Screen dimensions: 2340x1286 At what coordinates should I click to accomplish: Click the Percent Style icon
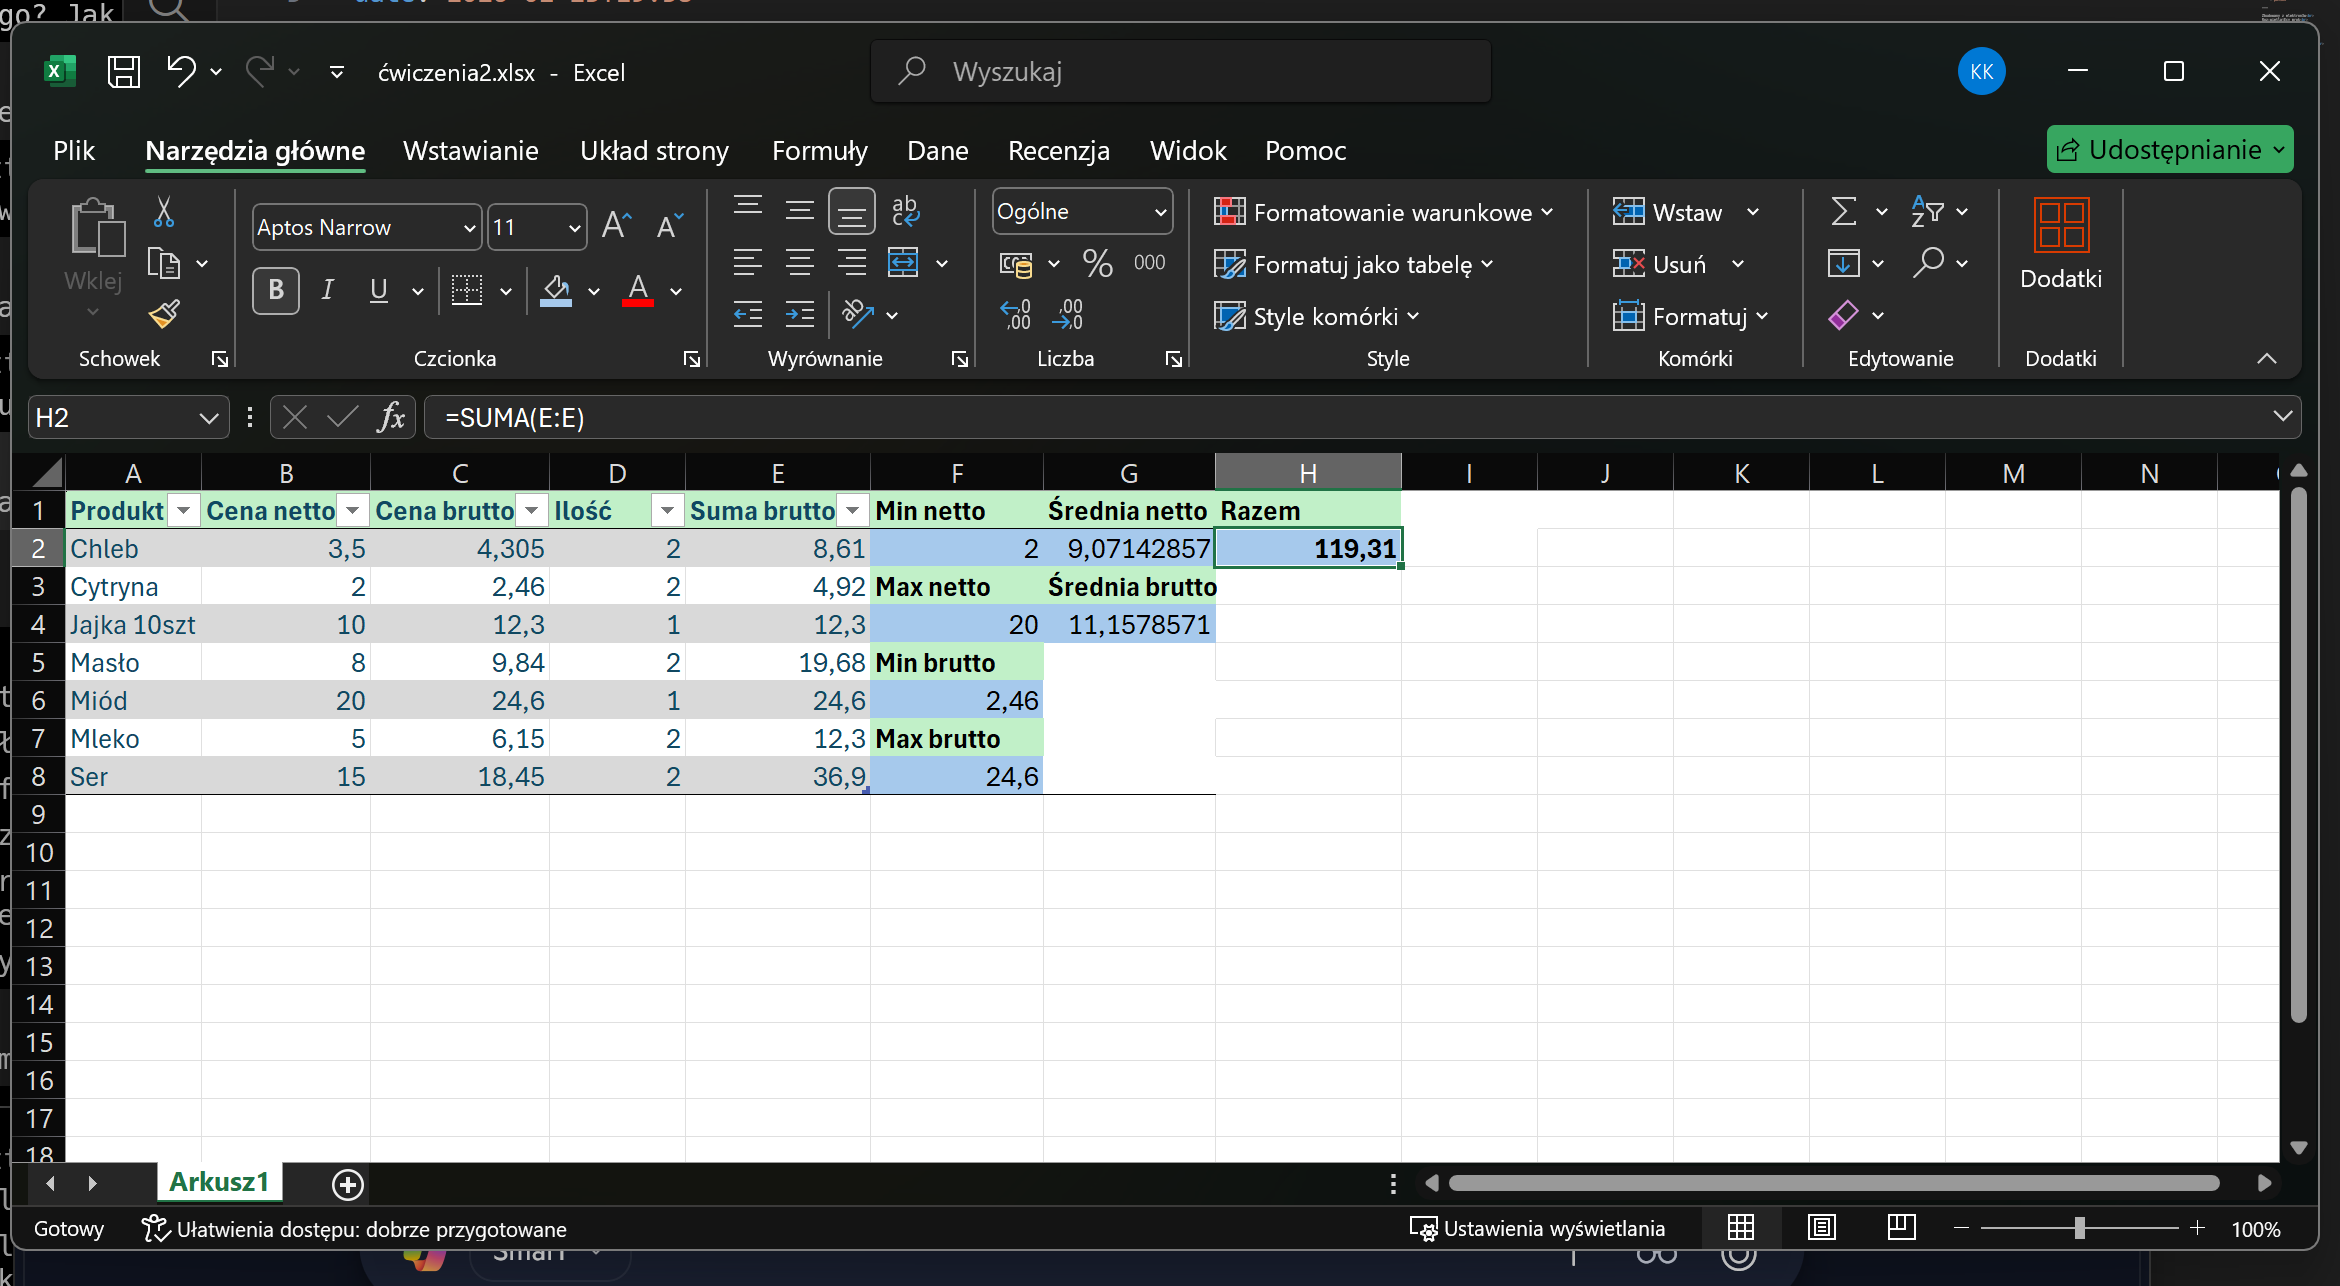pos(1097,263)
